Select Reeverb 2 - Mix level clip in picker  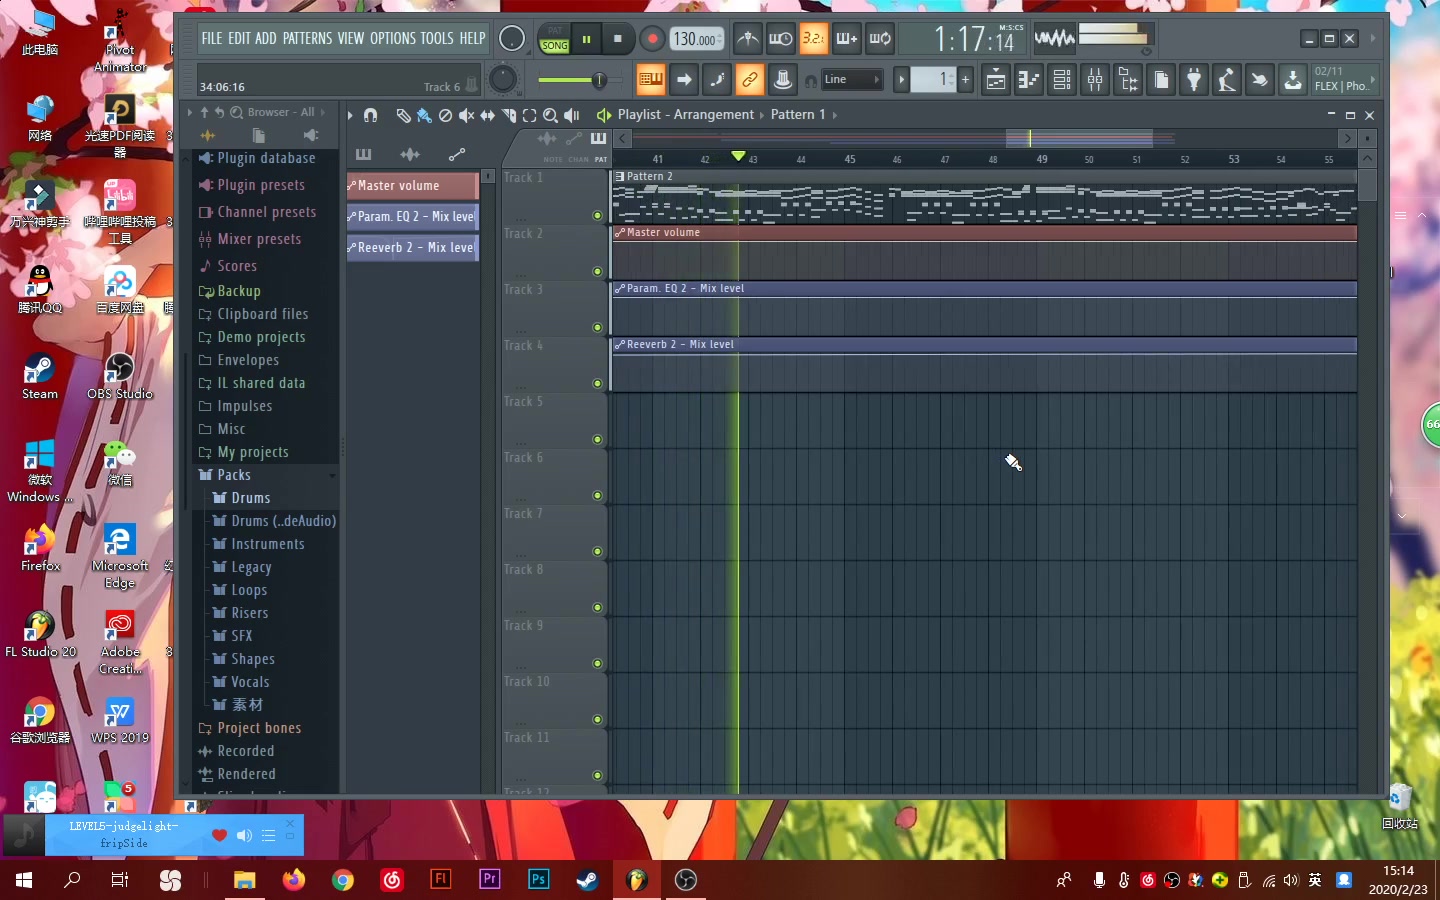pyautogui.click(x=412, y=247)
